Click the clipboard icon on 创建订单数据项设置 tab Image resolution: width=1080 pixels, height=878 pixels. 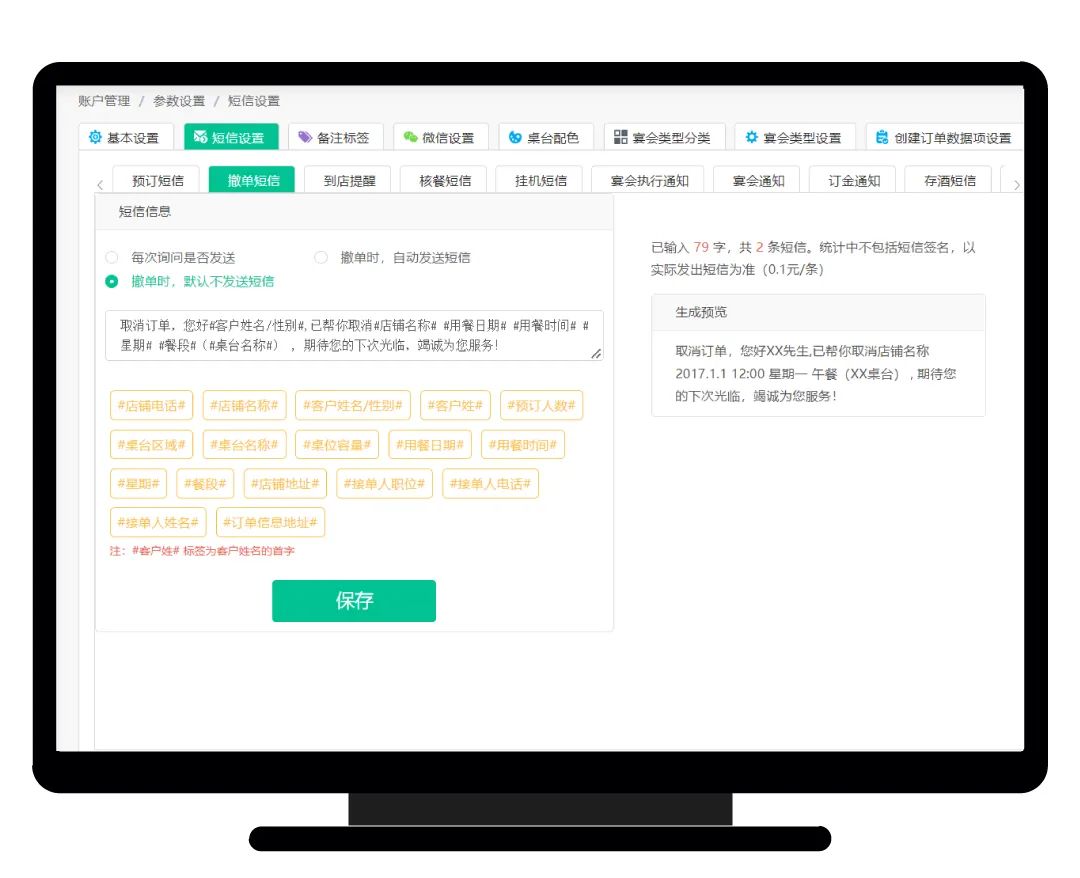click(x=882, y=137)
